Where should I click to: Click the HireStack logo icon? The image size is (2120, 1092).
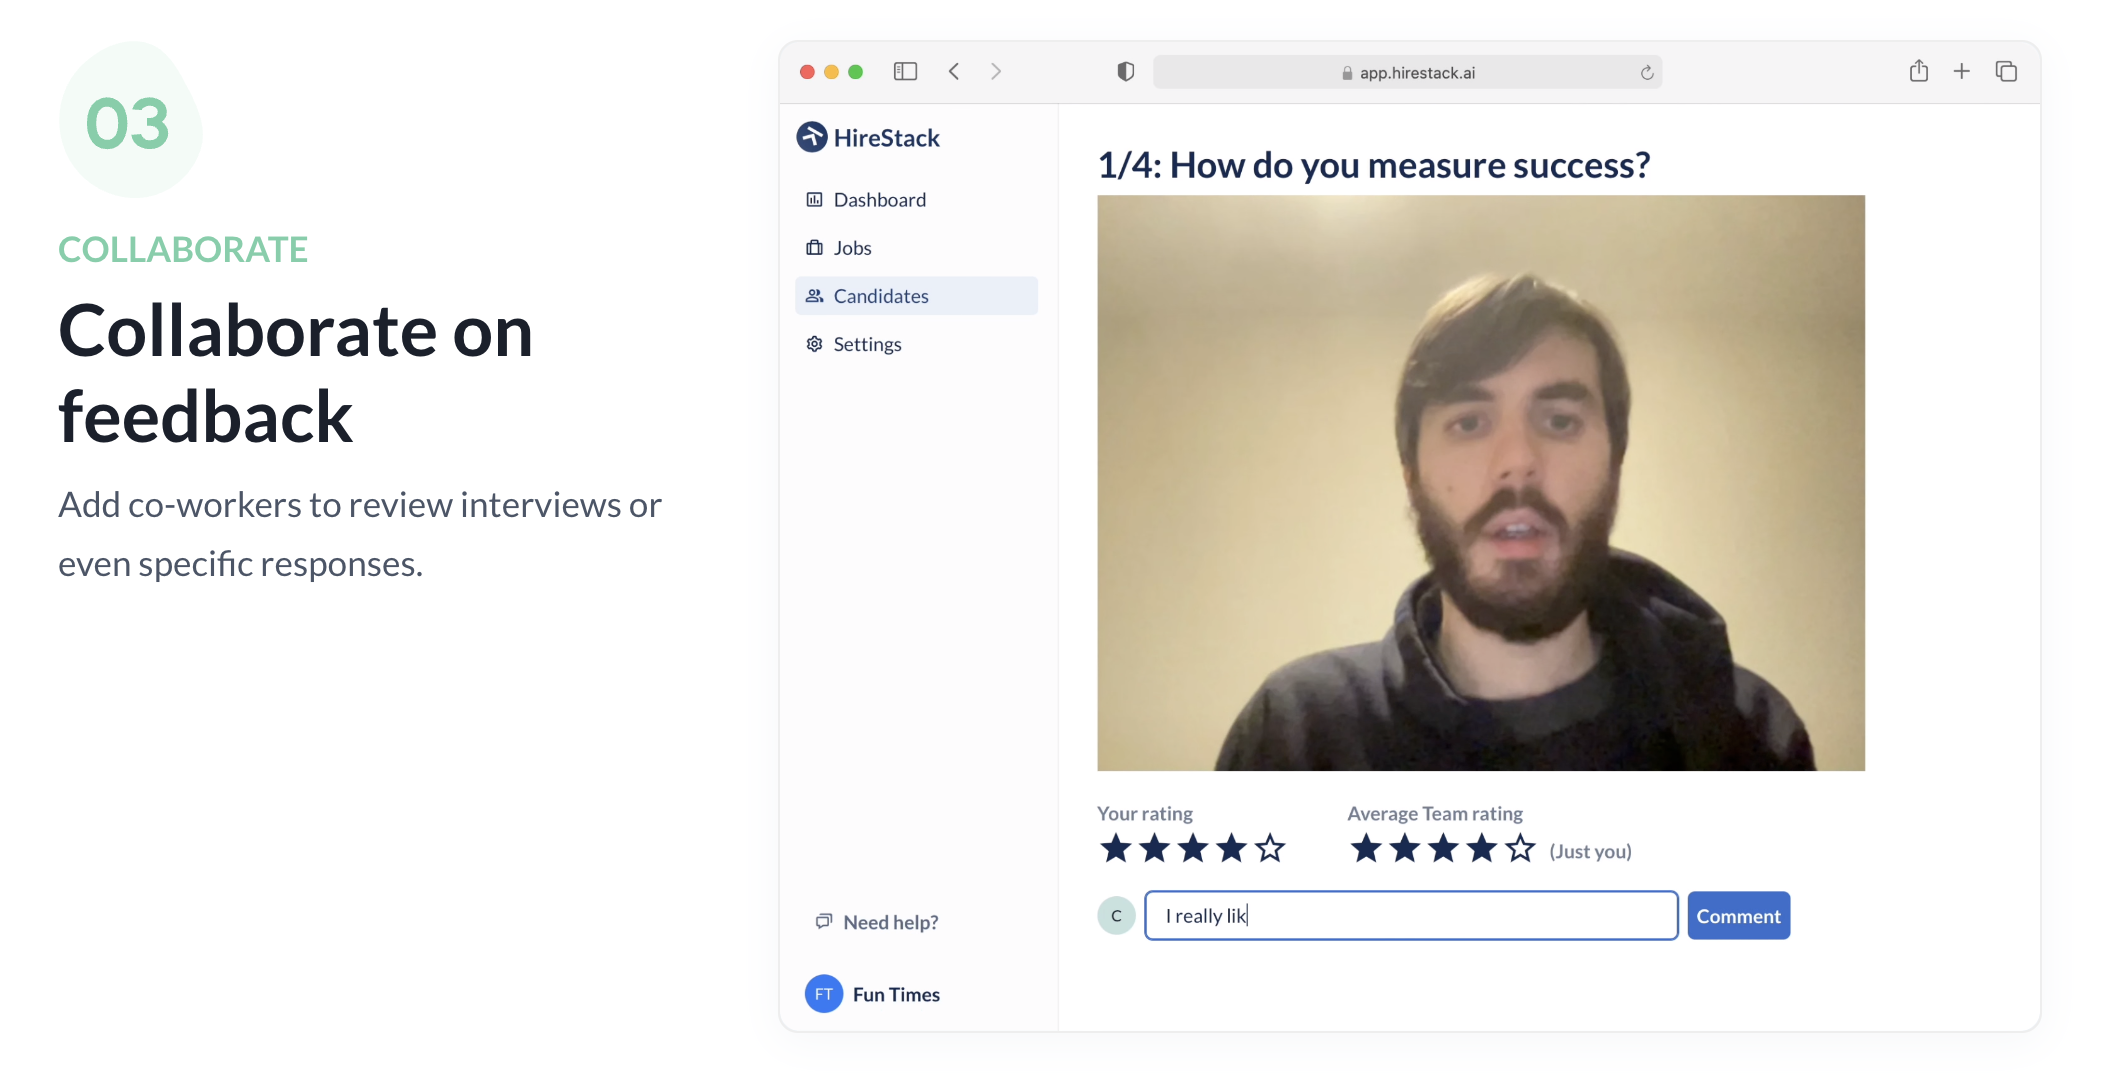point(811,137)
